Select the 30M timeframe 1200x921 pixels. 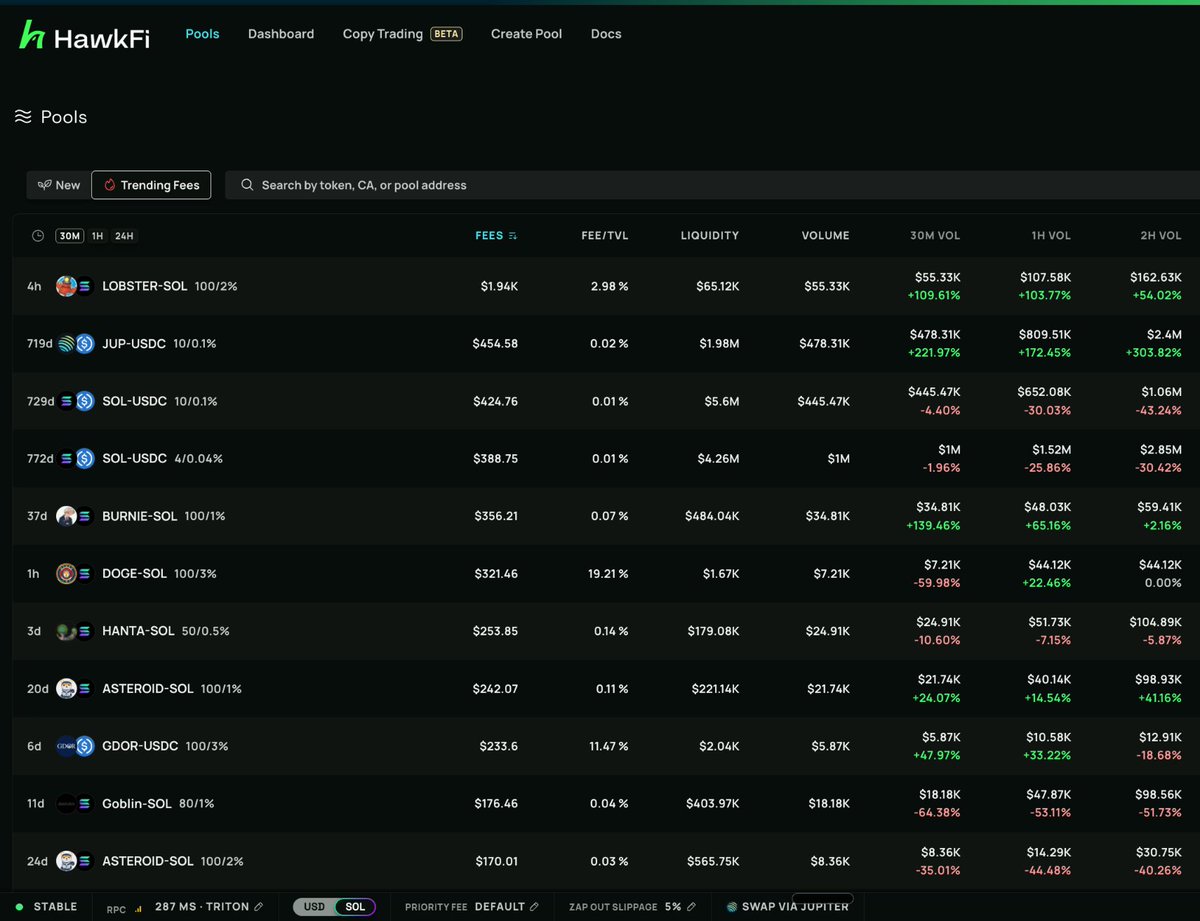pyautogui.click(x=69, y=236)
